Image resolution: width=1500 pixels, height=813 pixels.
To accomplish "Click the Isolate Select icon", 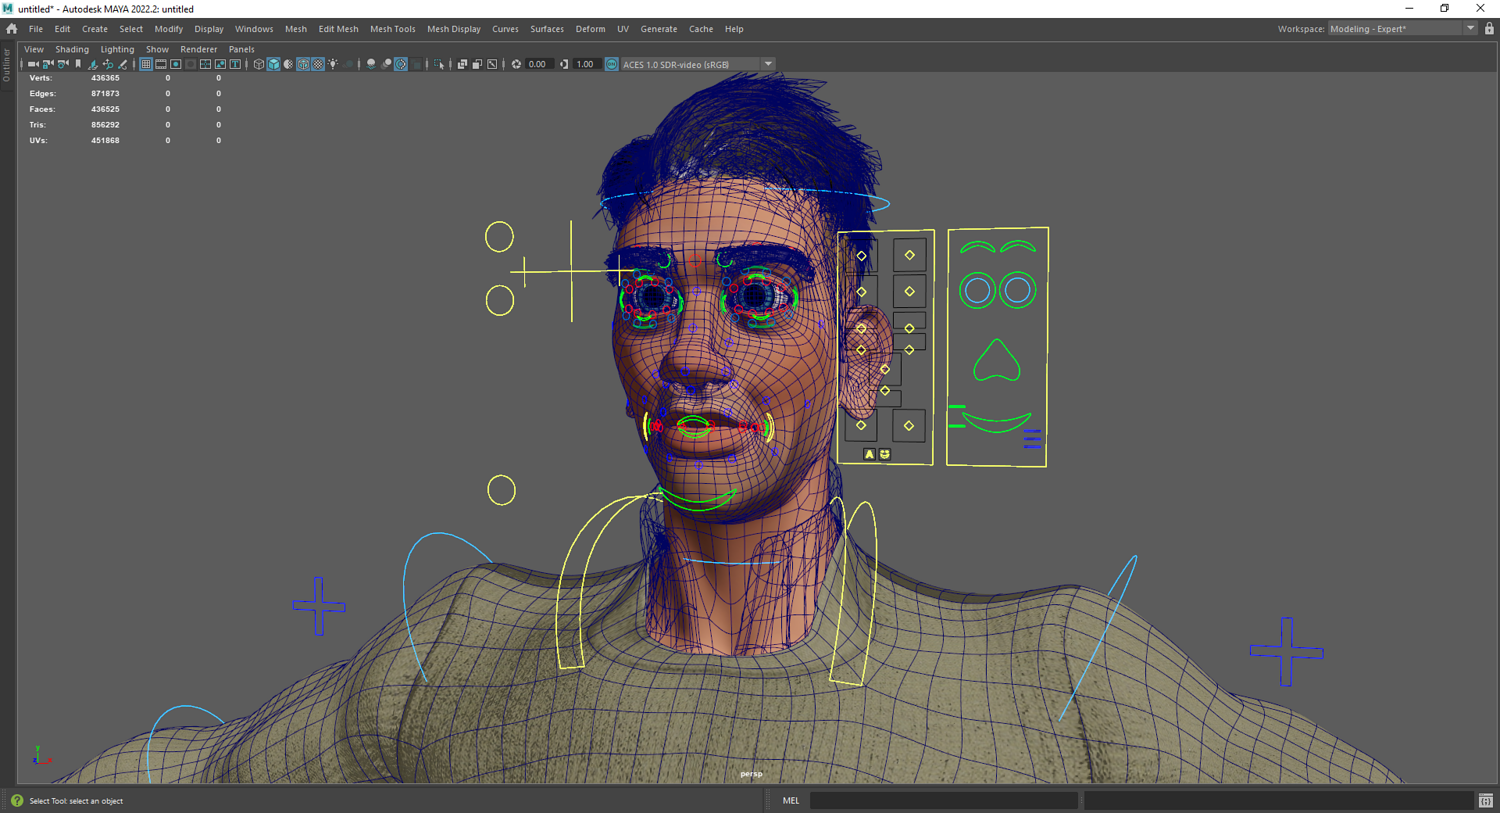I will (x=439, y=64).
